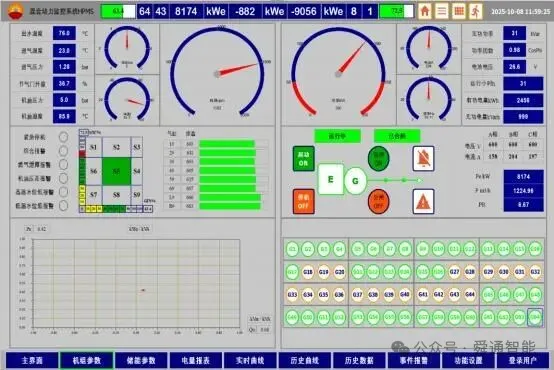554x370 pixels.
Task: Click the generator G circle icon
Action: click(x=355, y=181)
